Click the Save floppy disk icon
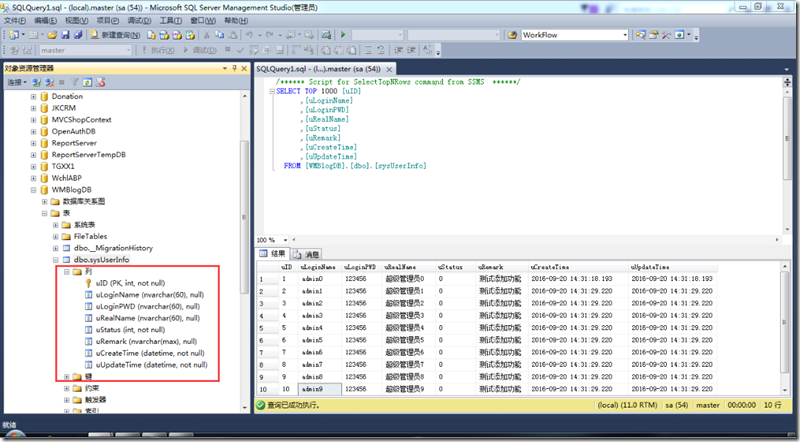The image size is (800, 442). pos(65,35)
